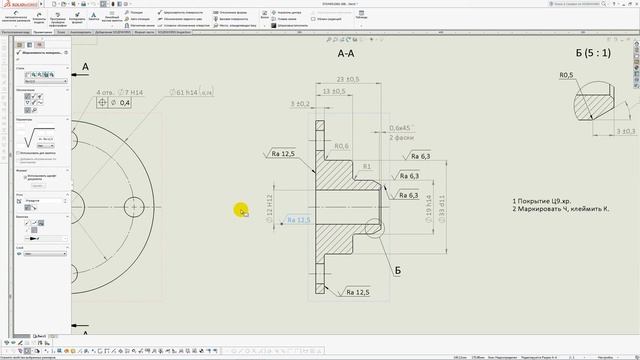Viewport: 640px width, 360px height.
Task: Click the Облако редакций (Revision Cloud) tool
Action: coord(326,19)
